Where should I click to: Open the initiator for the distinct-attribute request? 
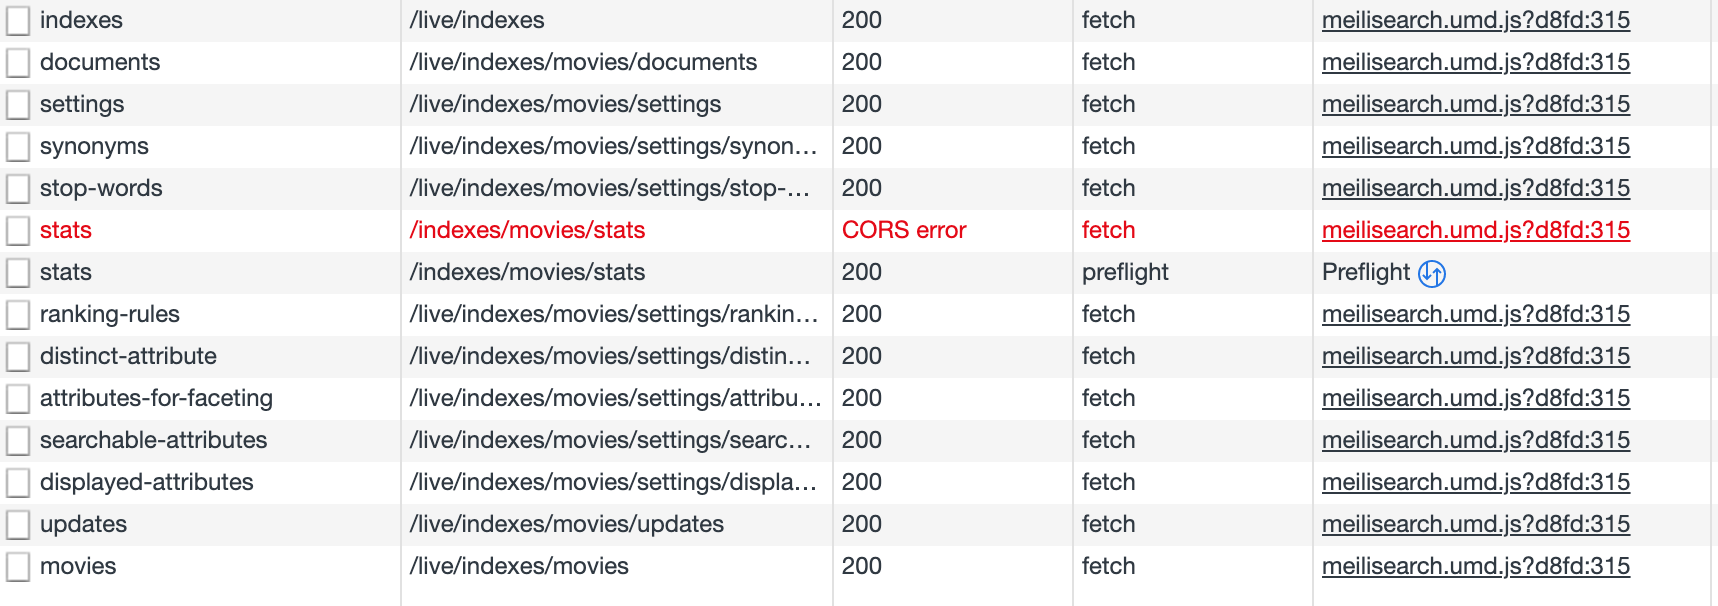[x=1474, y=355]
